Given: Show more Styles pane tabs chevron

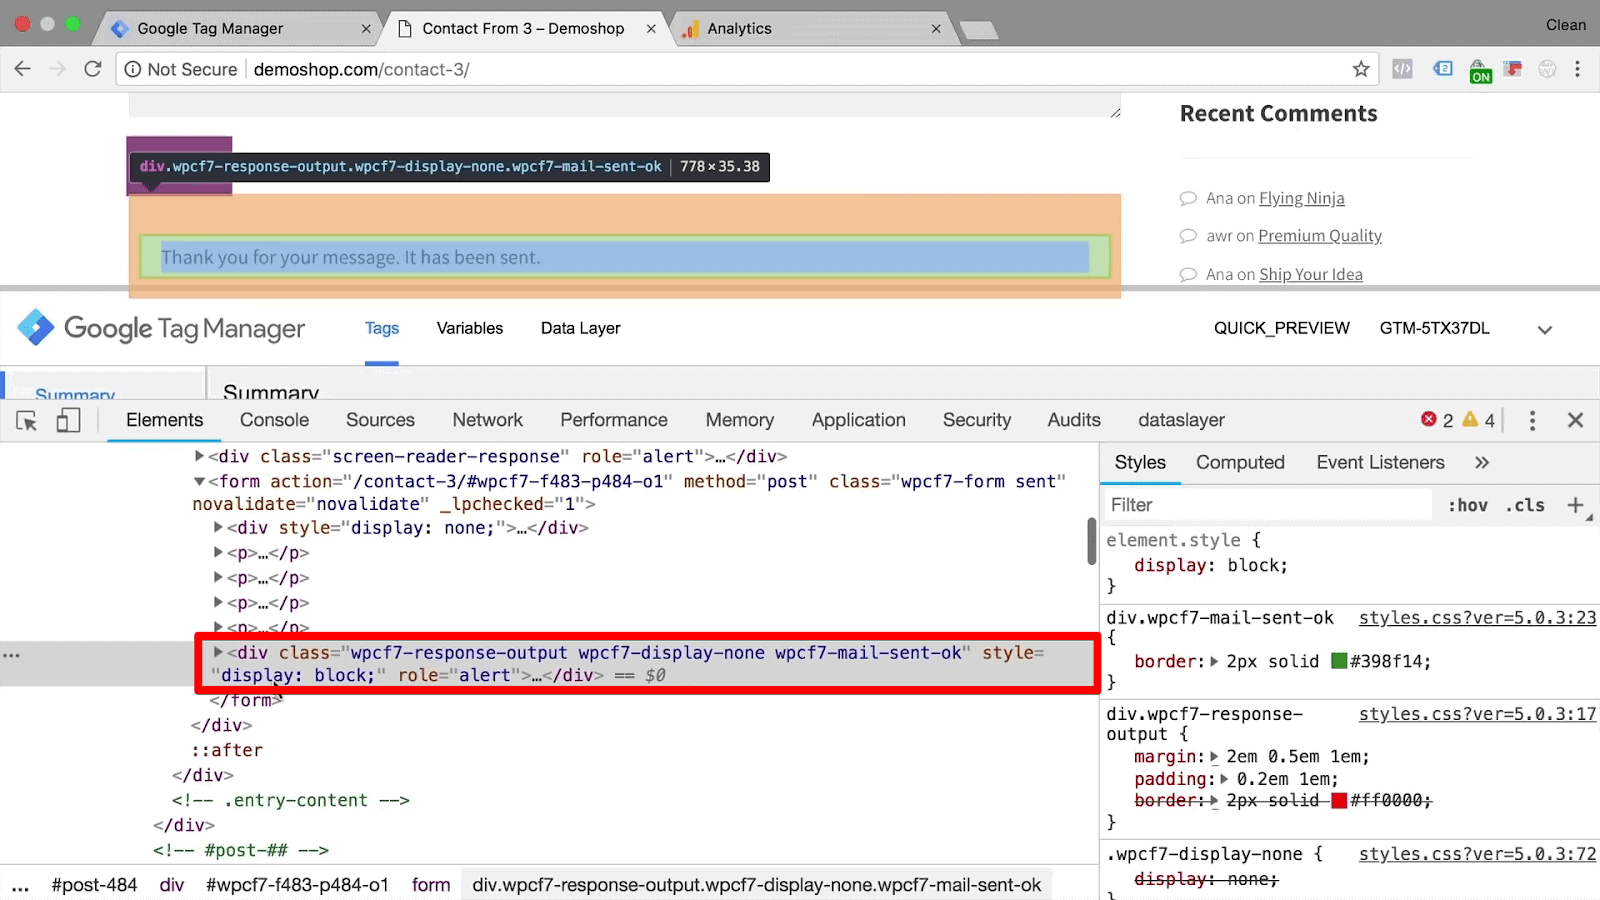Looking at the screenshot, I should point(1482,462).
